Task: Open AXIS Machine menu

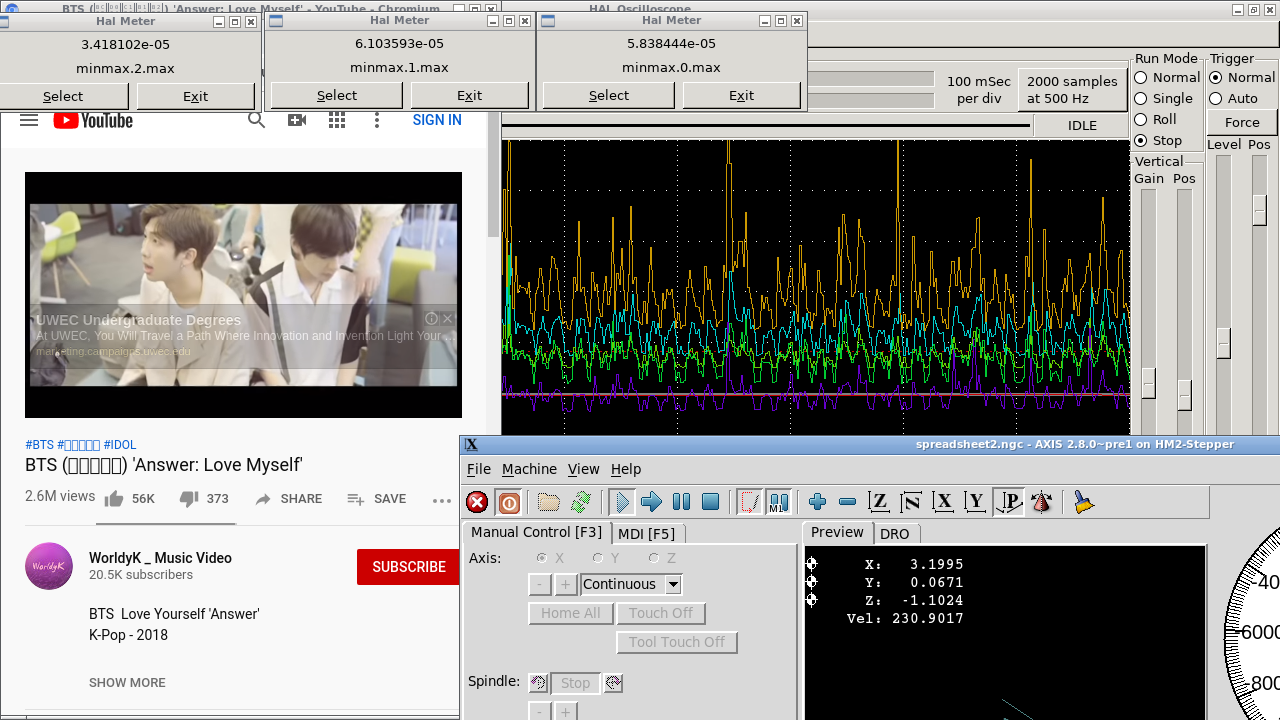Action: pyautogui.click(x=529, y=469)
